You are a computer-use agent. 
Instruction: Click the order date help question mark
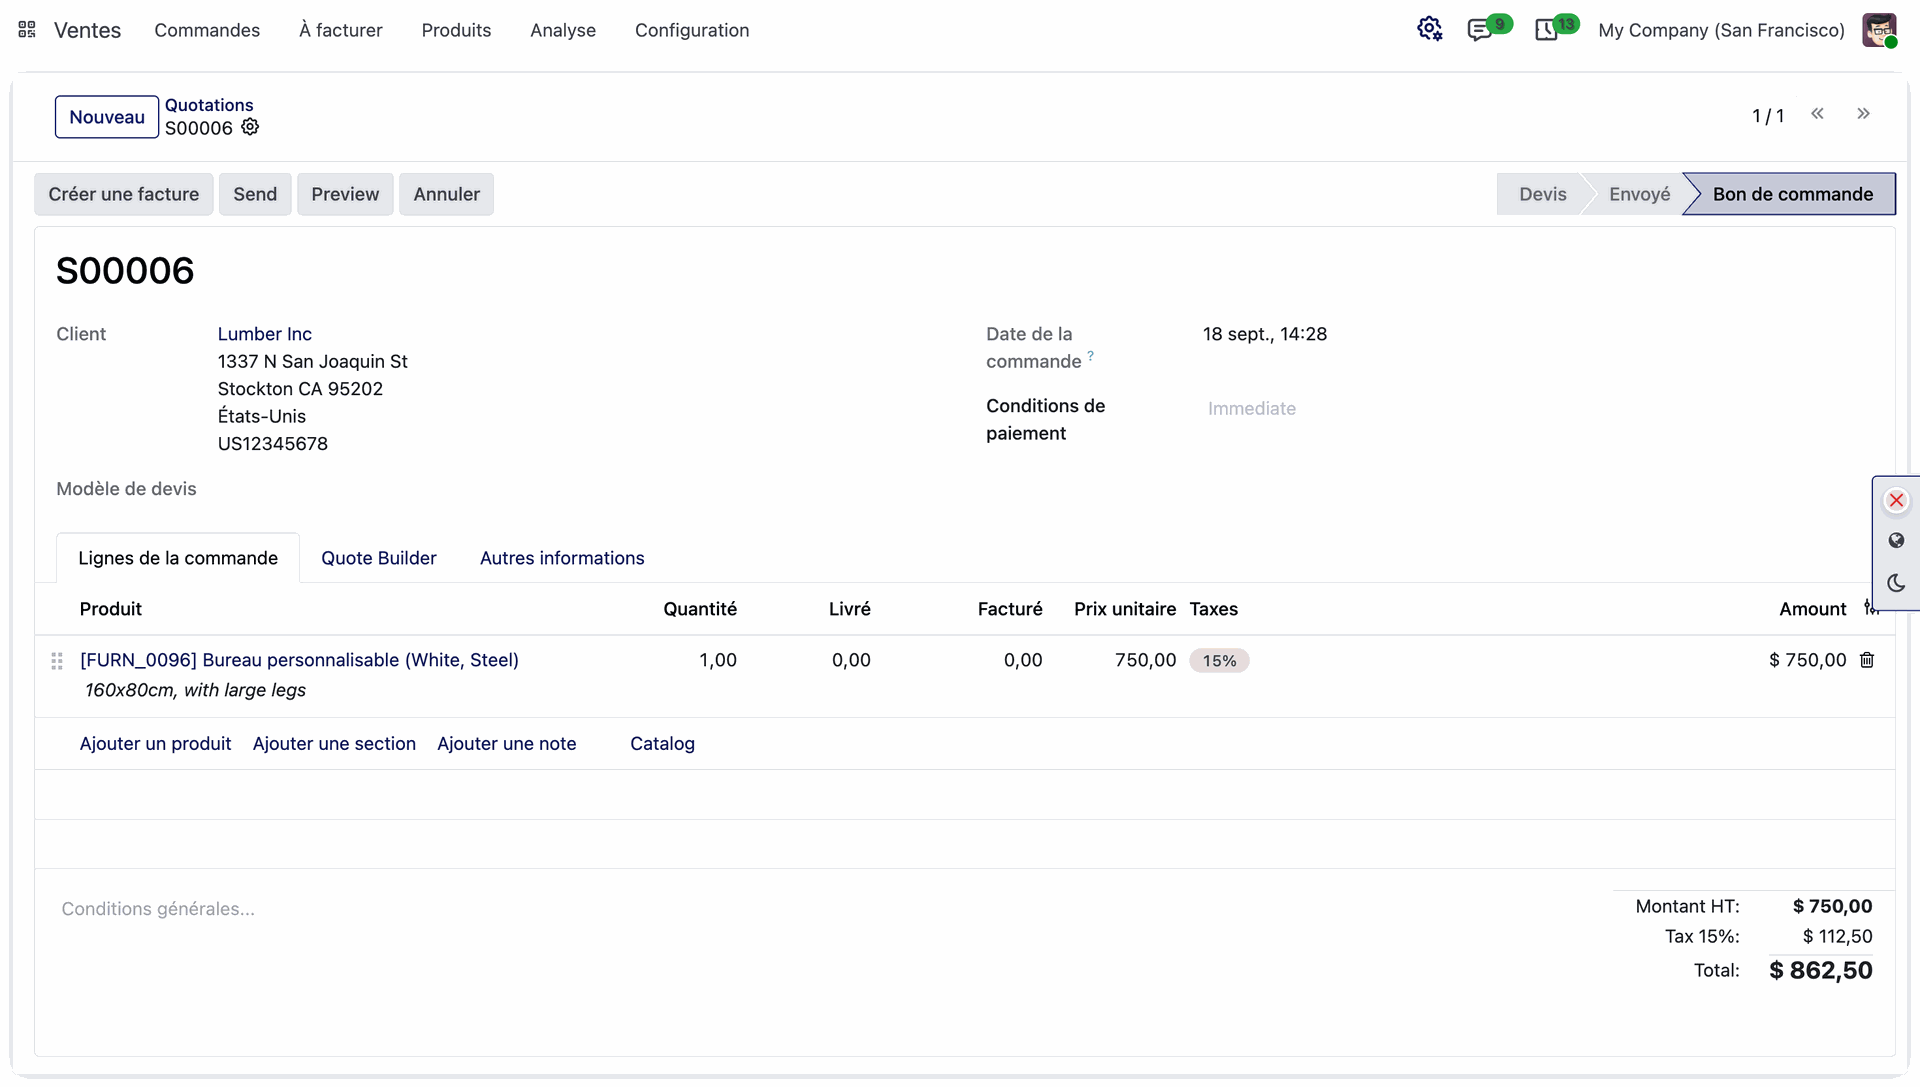point(1091,355)
